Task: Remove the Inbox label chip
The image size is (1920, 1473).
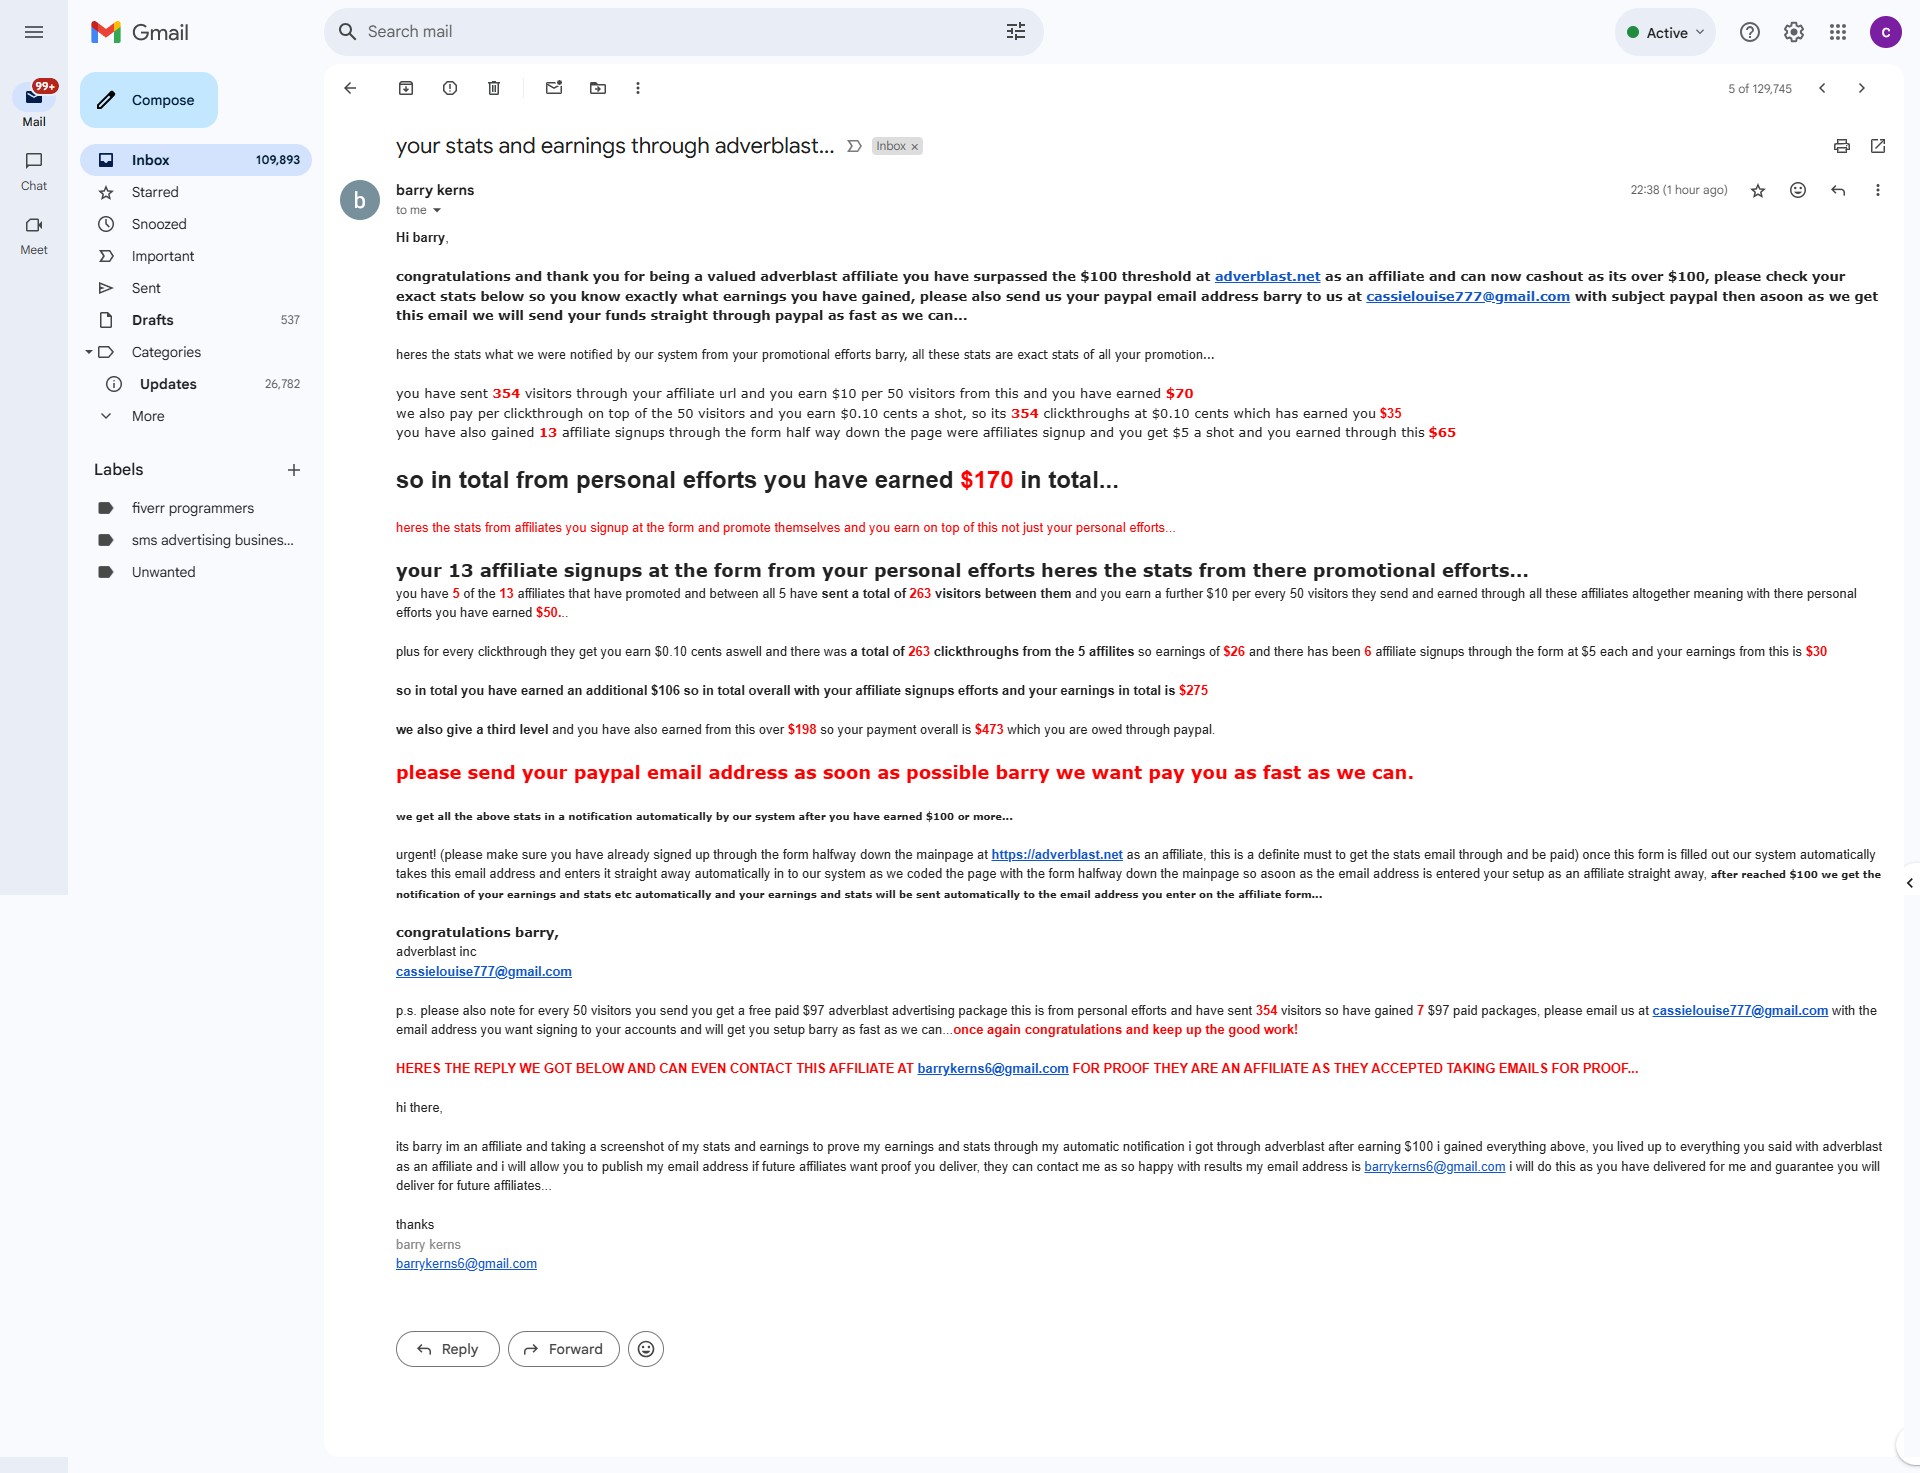Action: tap(914, 147)
